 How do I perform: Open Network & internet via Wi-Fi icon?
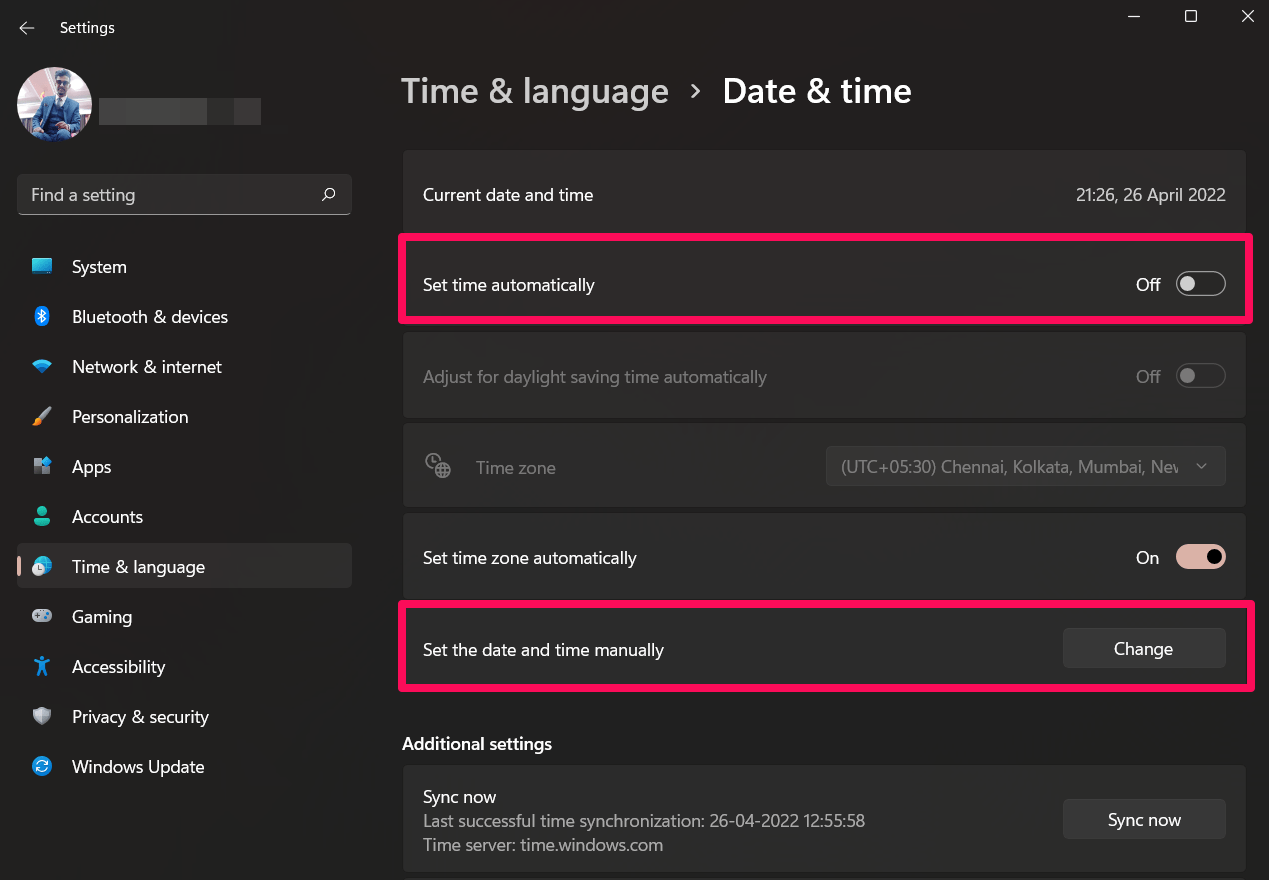pos(42,367)
